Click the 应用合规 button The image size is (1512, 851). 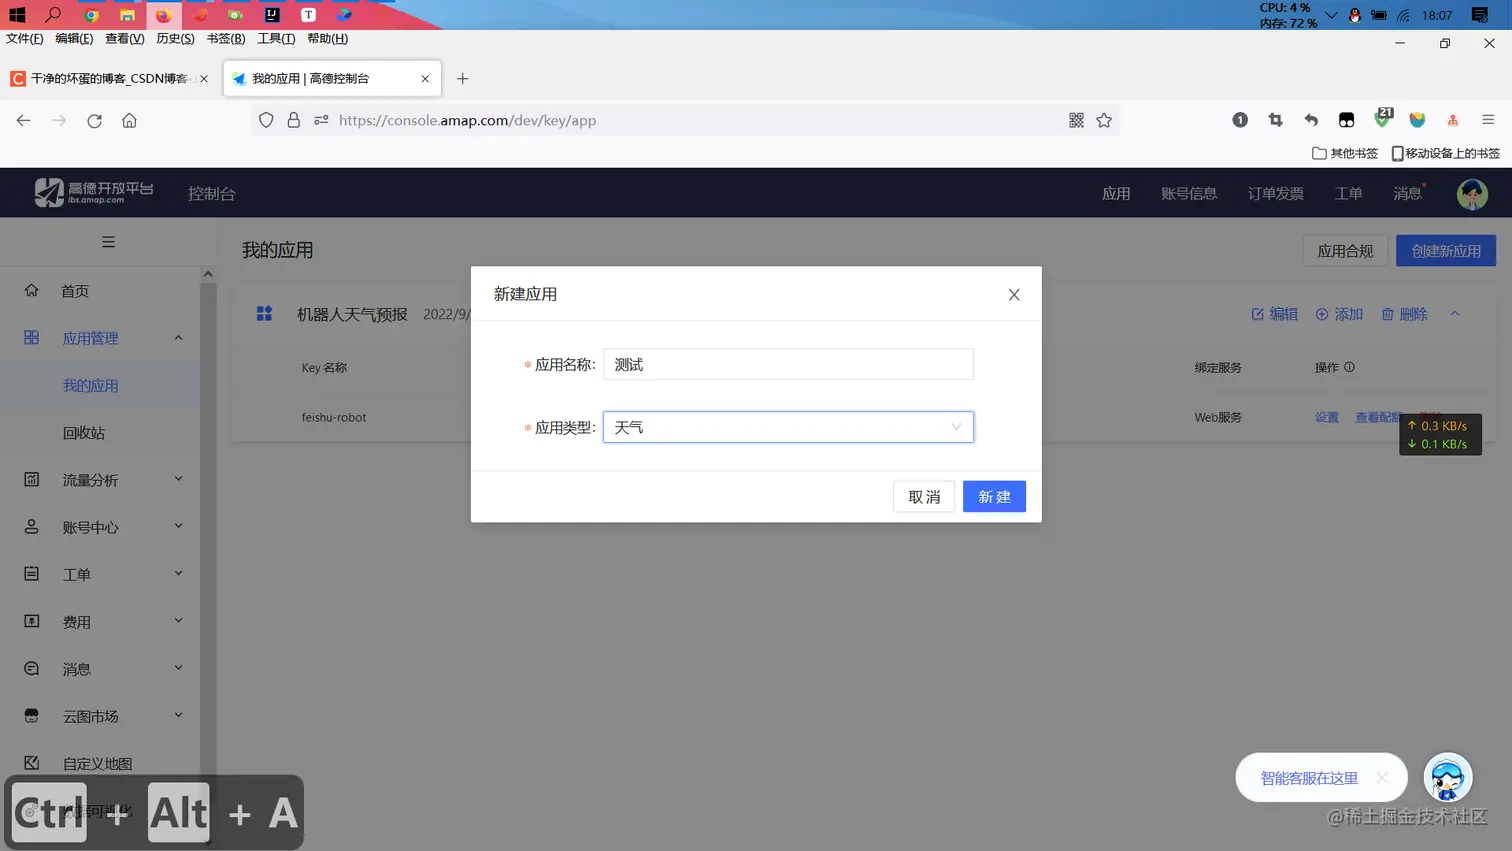(x=1345, y=251)
